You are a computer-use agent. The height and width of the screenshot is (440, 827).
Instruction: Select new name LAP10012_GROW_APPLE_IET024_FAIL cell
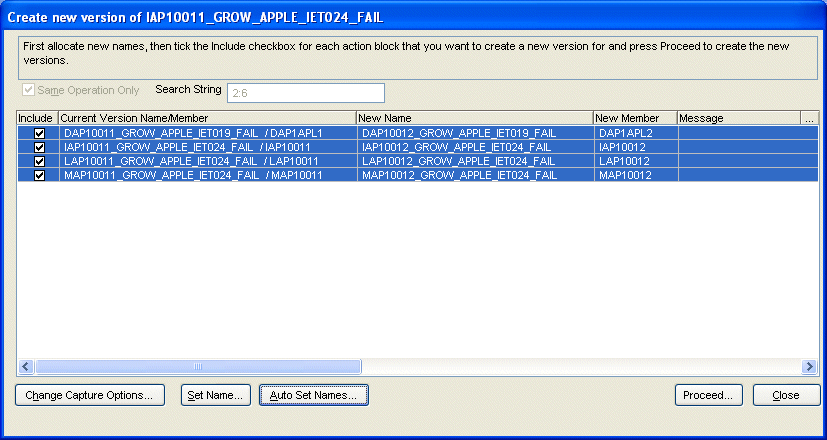(459, 161)
